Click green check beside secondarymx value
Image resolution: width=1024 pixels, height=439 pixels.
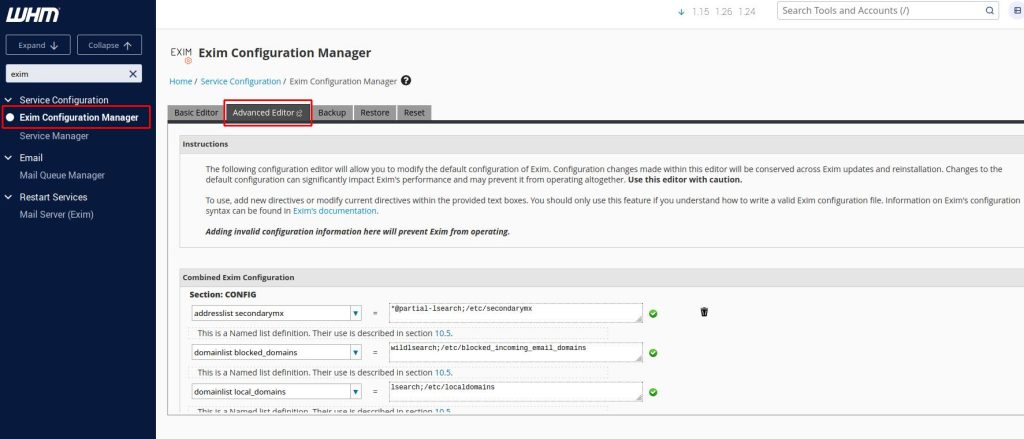653,313
